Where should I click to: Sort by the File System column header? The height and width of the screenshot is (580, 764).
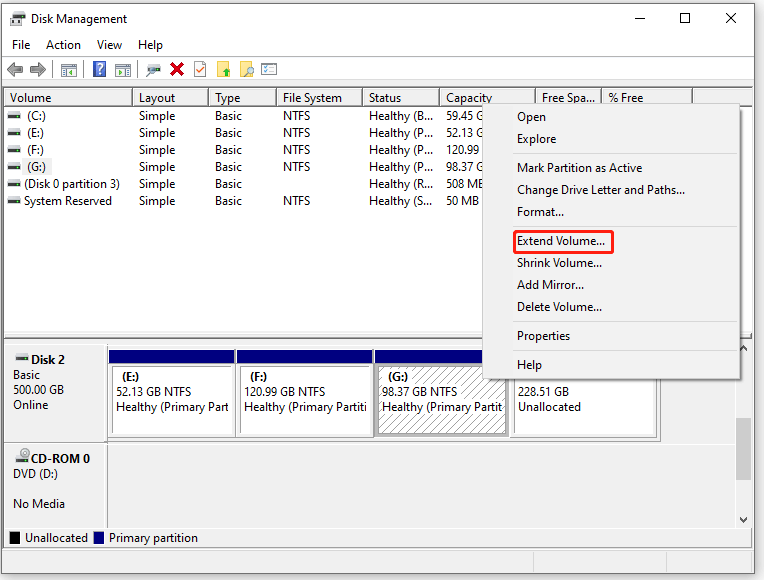[x=320, y=97]
